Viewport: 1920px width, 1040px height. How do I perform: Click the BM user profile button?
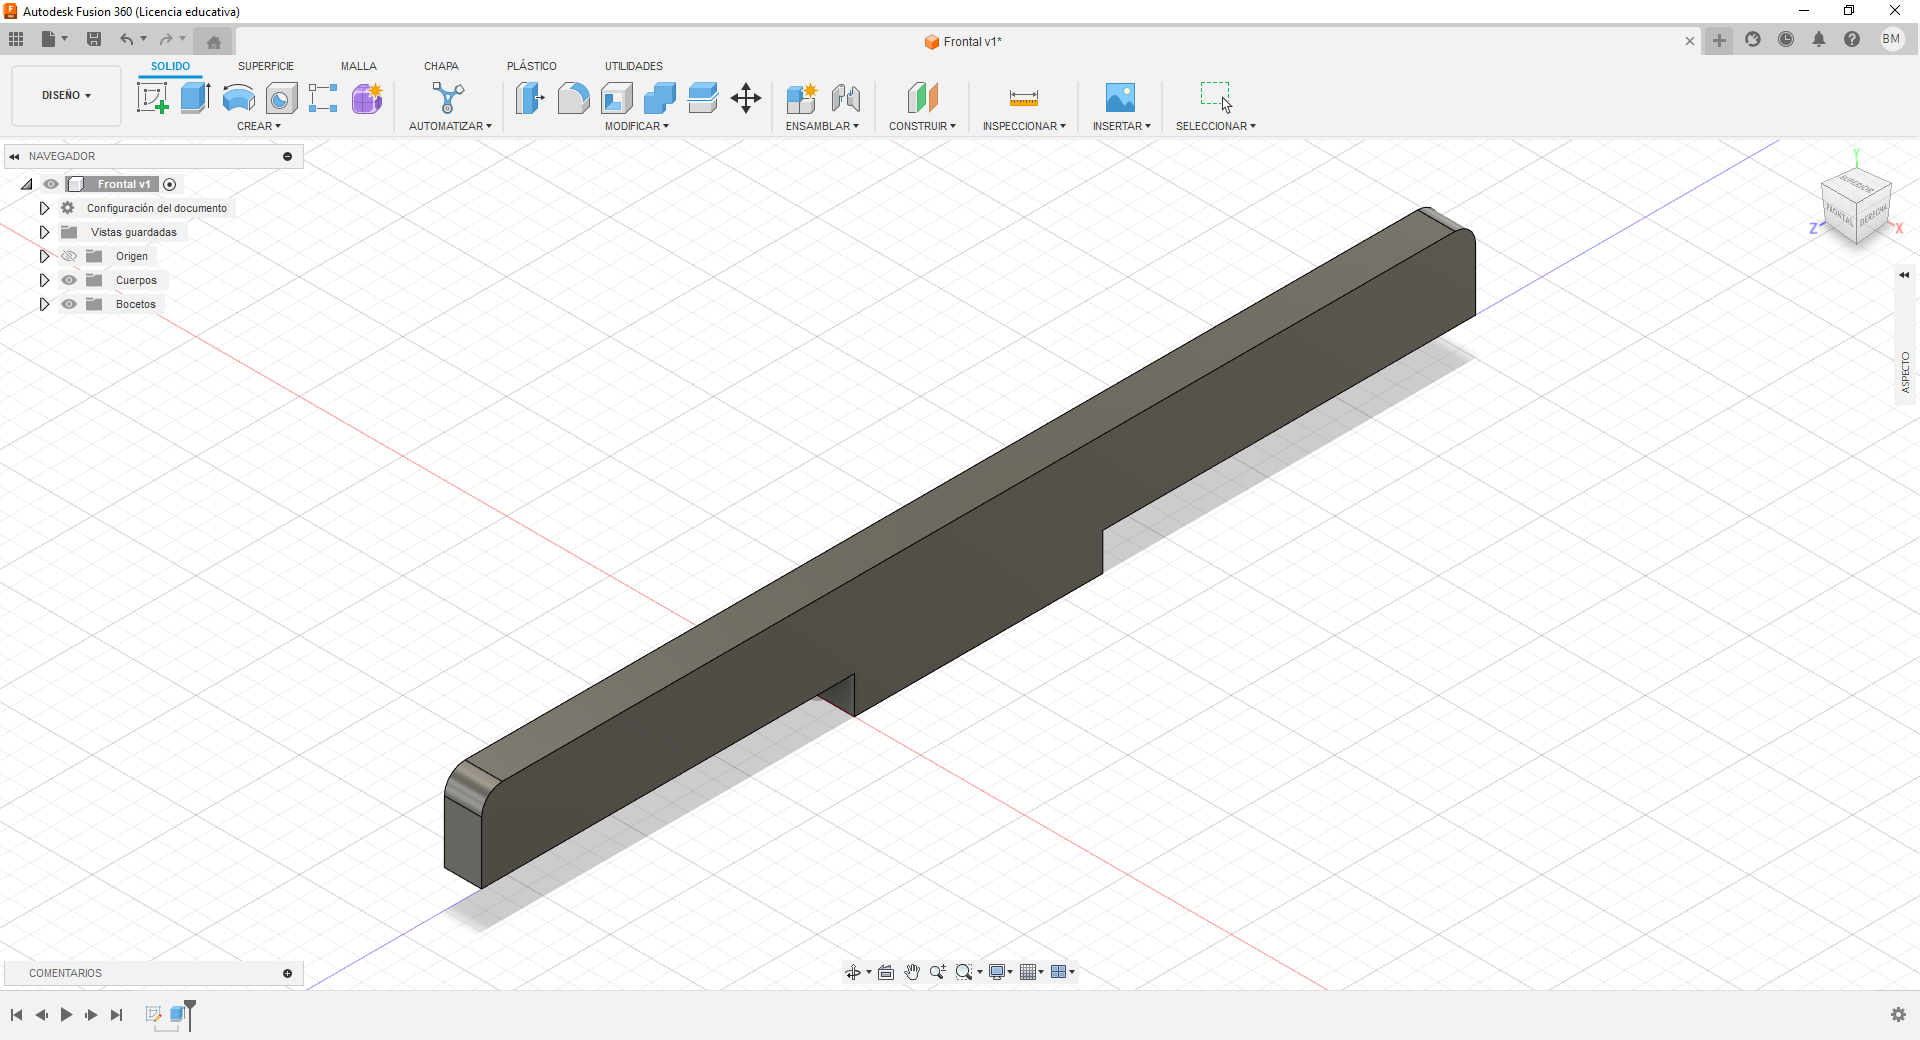click(x=1891, y=39)
